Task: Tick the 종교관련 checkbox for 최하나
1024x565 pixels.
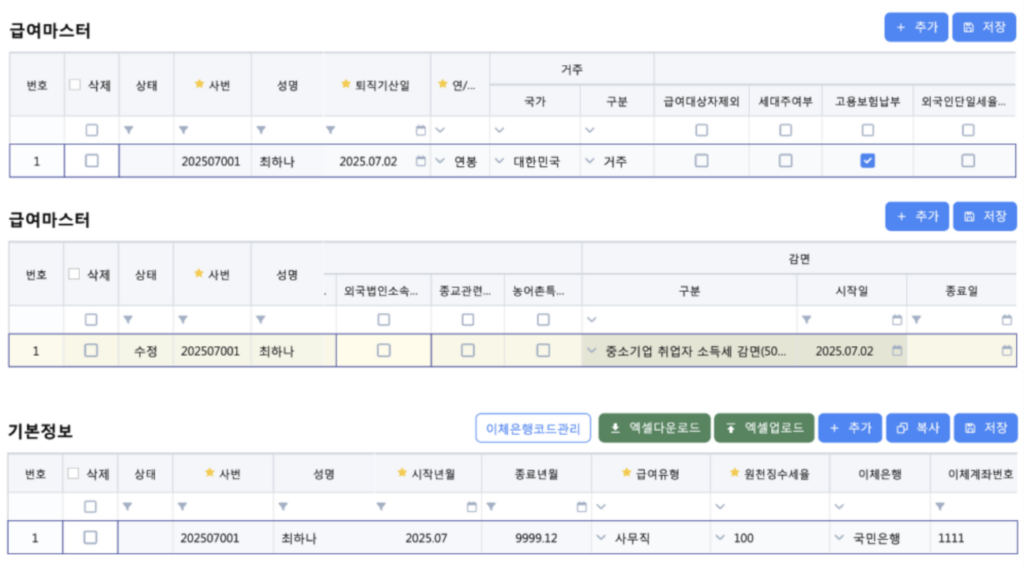Action: point(467,351)
